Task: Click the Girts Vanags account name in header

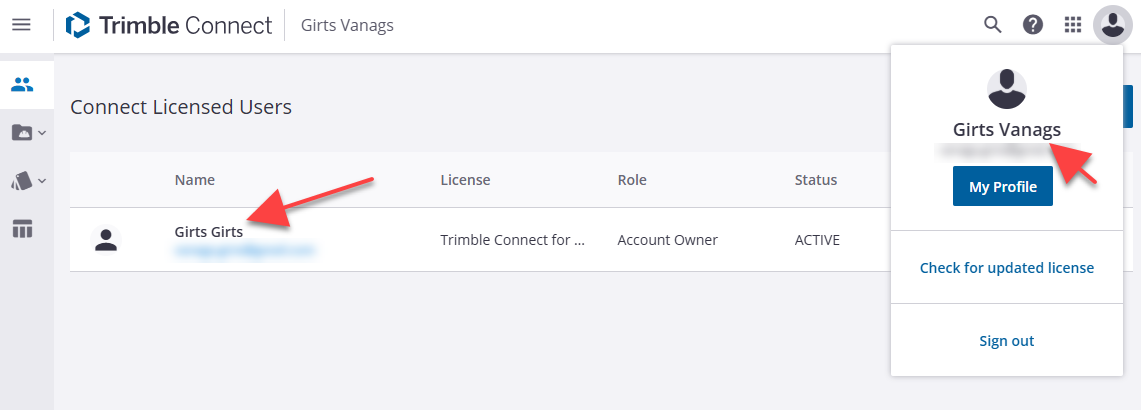Action: [x=347, y=25]
